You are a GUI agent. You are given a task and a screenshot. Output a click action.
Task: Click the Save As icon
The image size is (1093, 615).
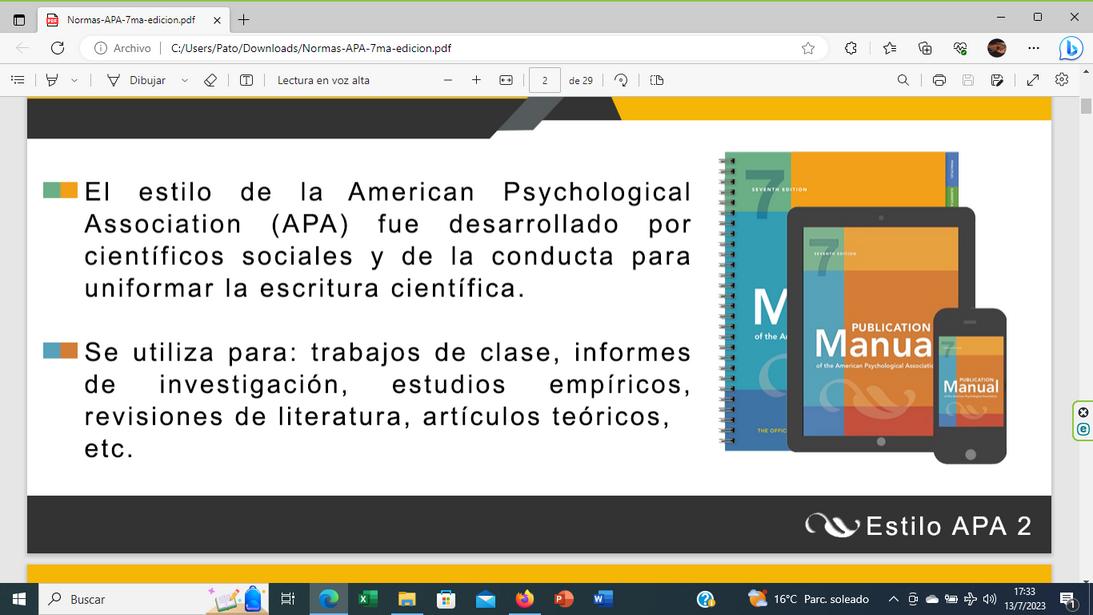[997, 80]
